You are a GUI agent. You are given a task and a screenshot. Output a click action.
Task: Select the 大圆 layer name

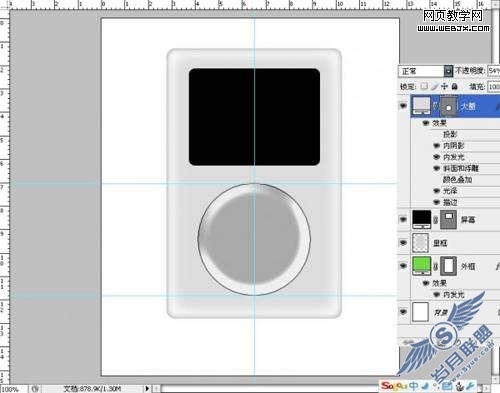(468, 106)
